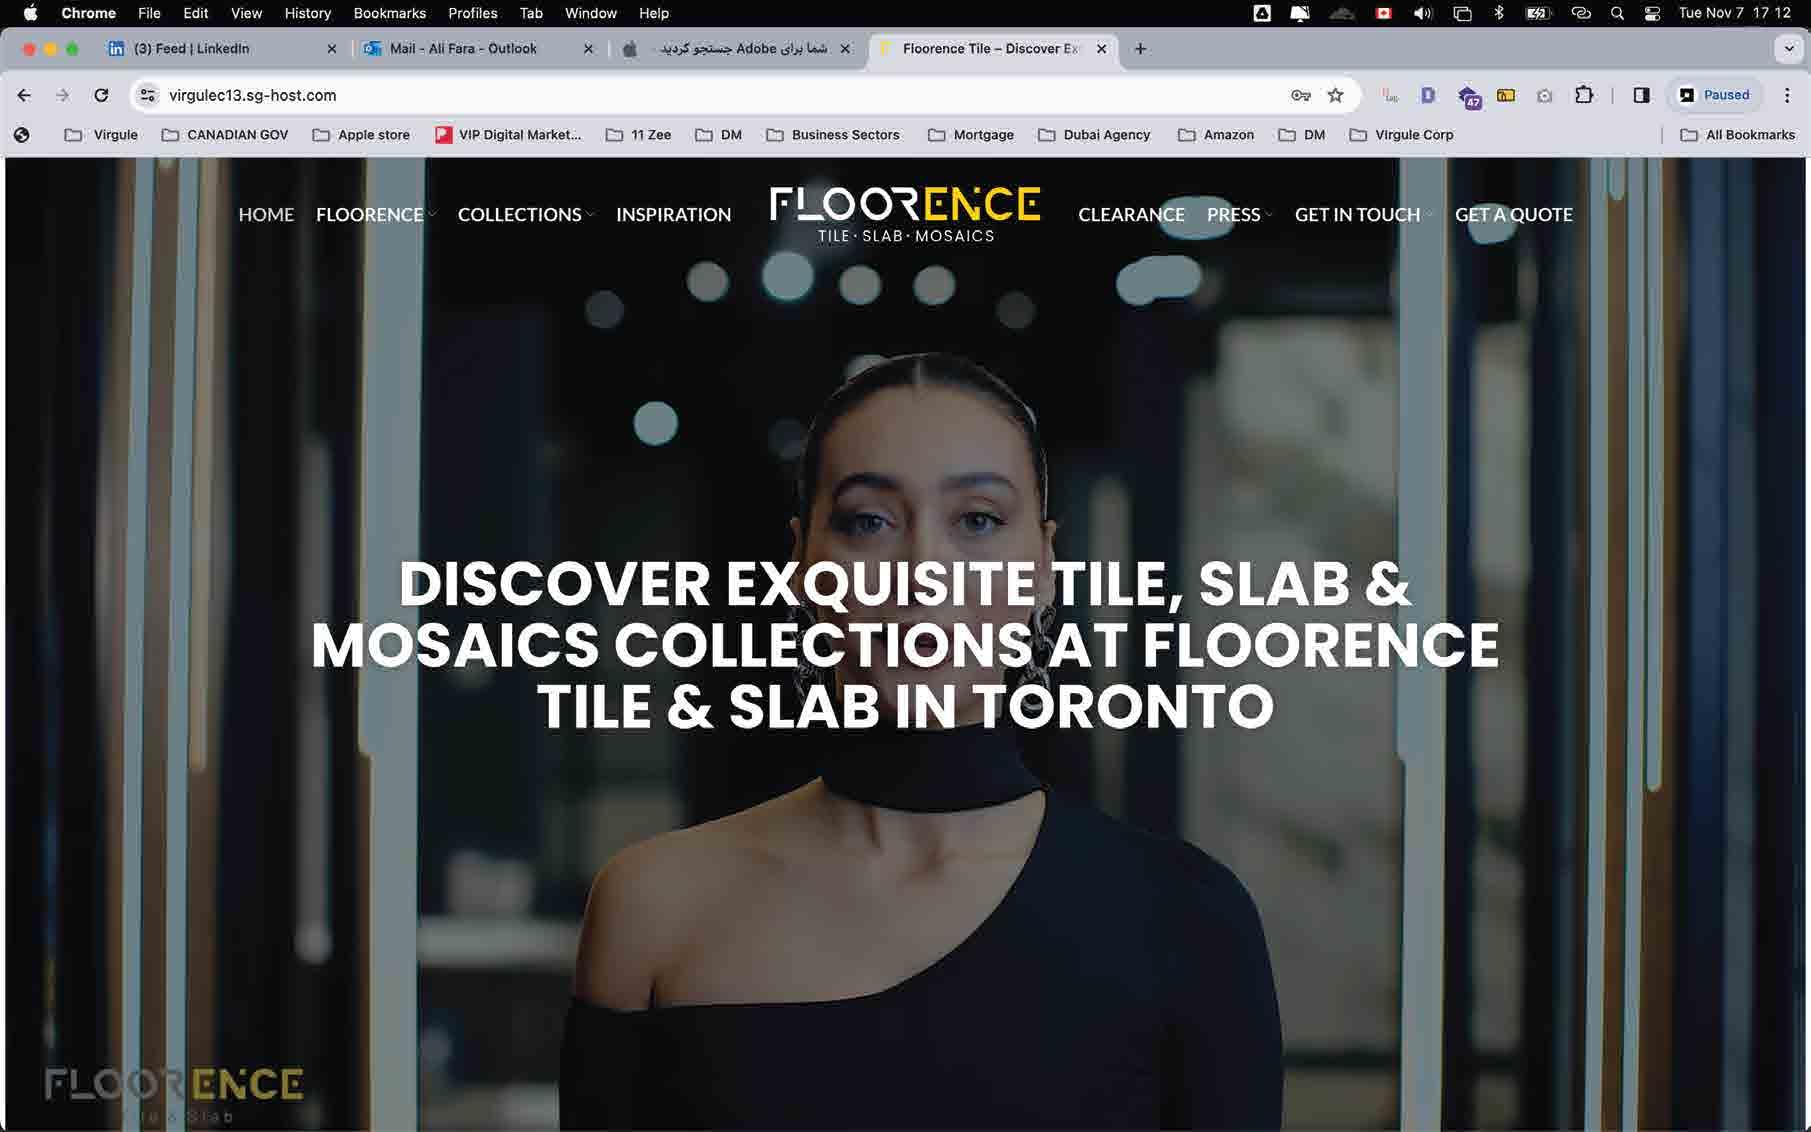This screenshot has width=1811, height=1132.
Task: Open the CANADIAN GOV bookmarks folder
Action: [225, 135]
